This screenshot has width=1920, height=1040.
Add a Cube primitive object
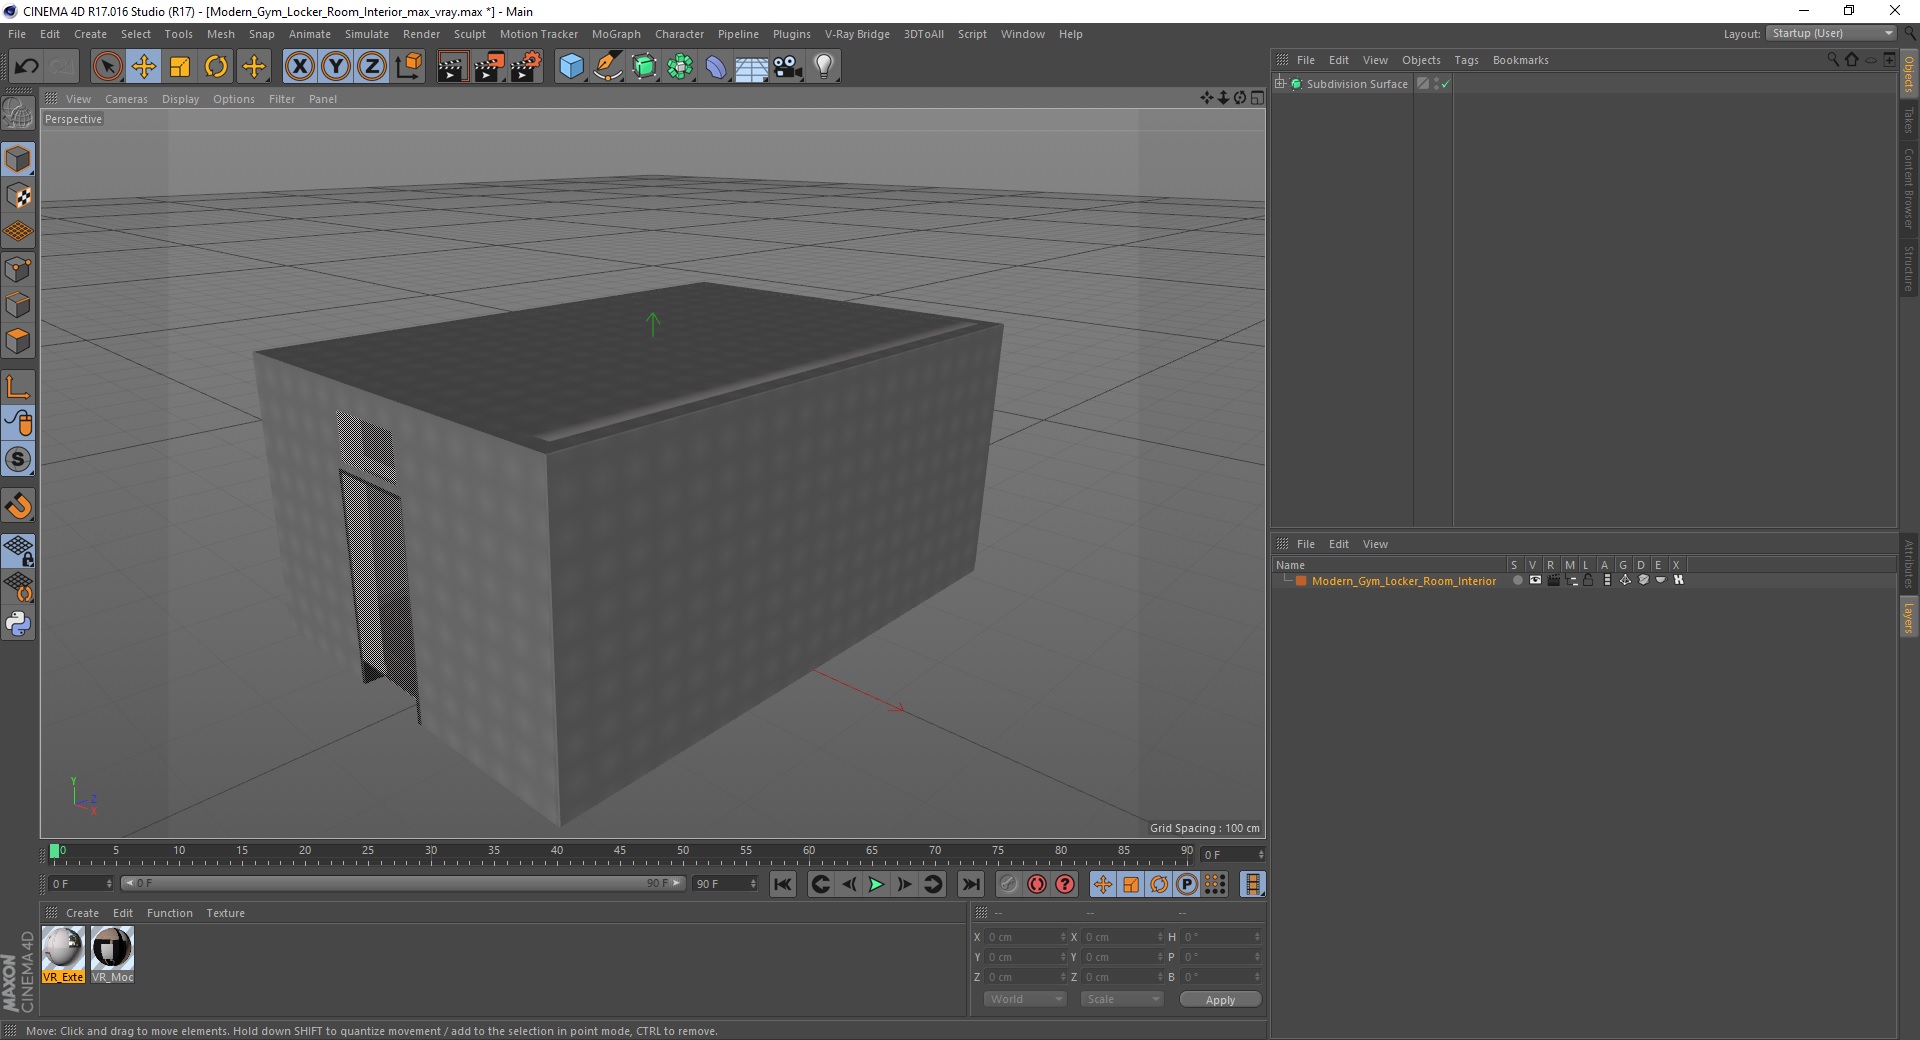click(571, 67)
